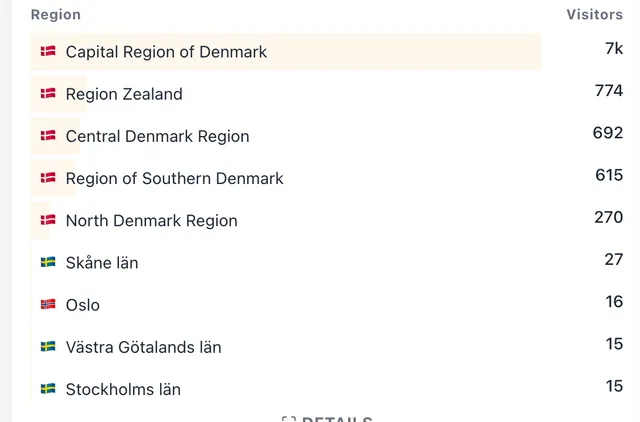This screenshot has height=422, width=640.
Task: Filter by the Region Zealand name
Action: coord(124,94)
